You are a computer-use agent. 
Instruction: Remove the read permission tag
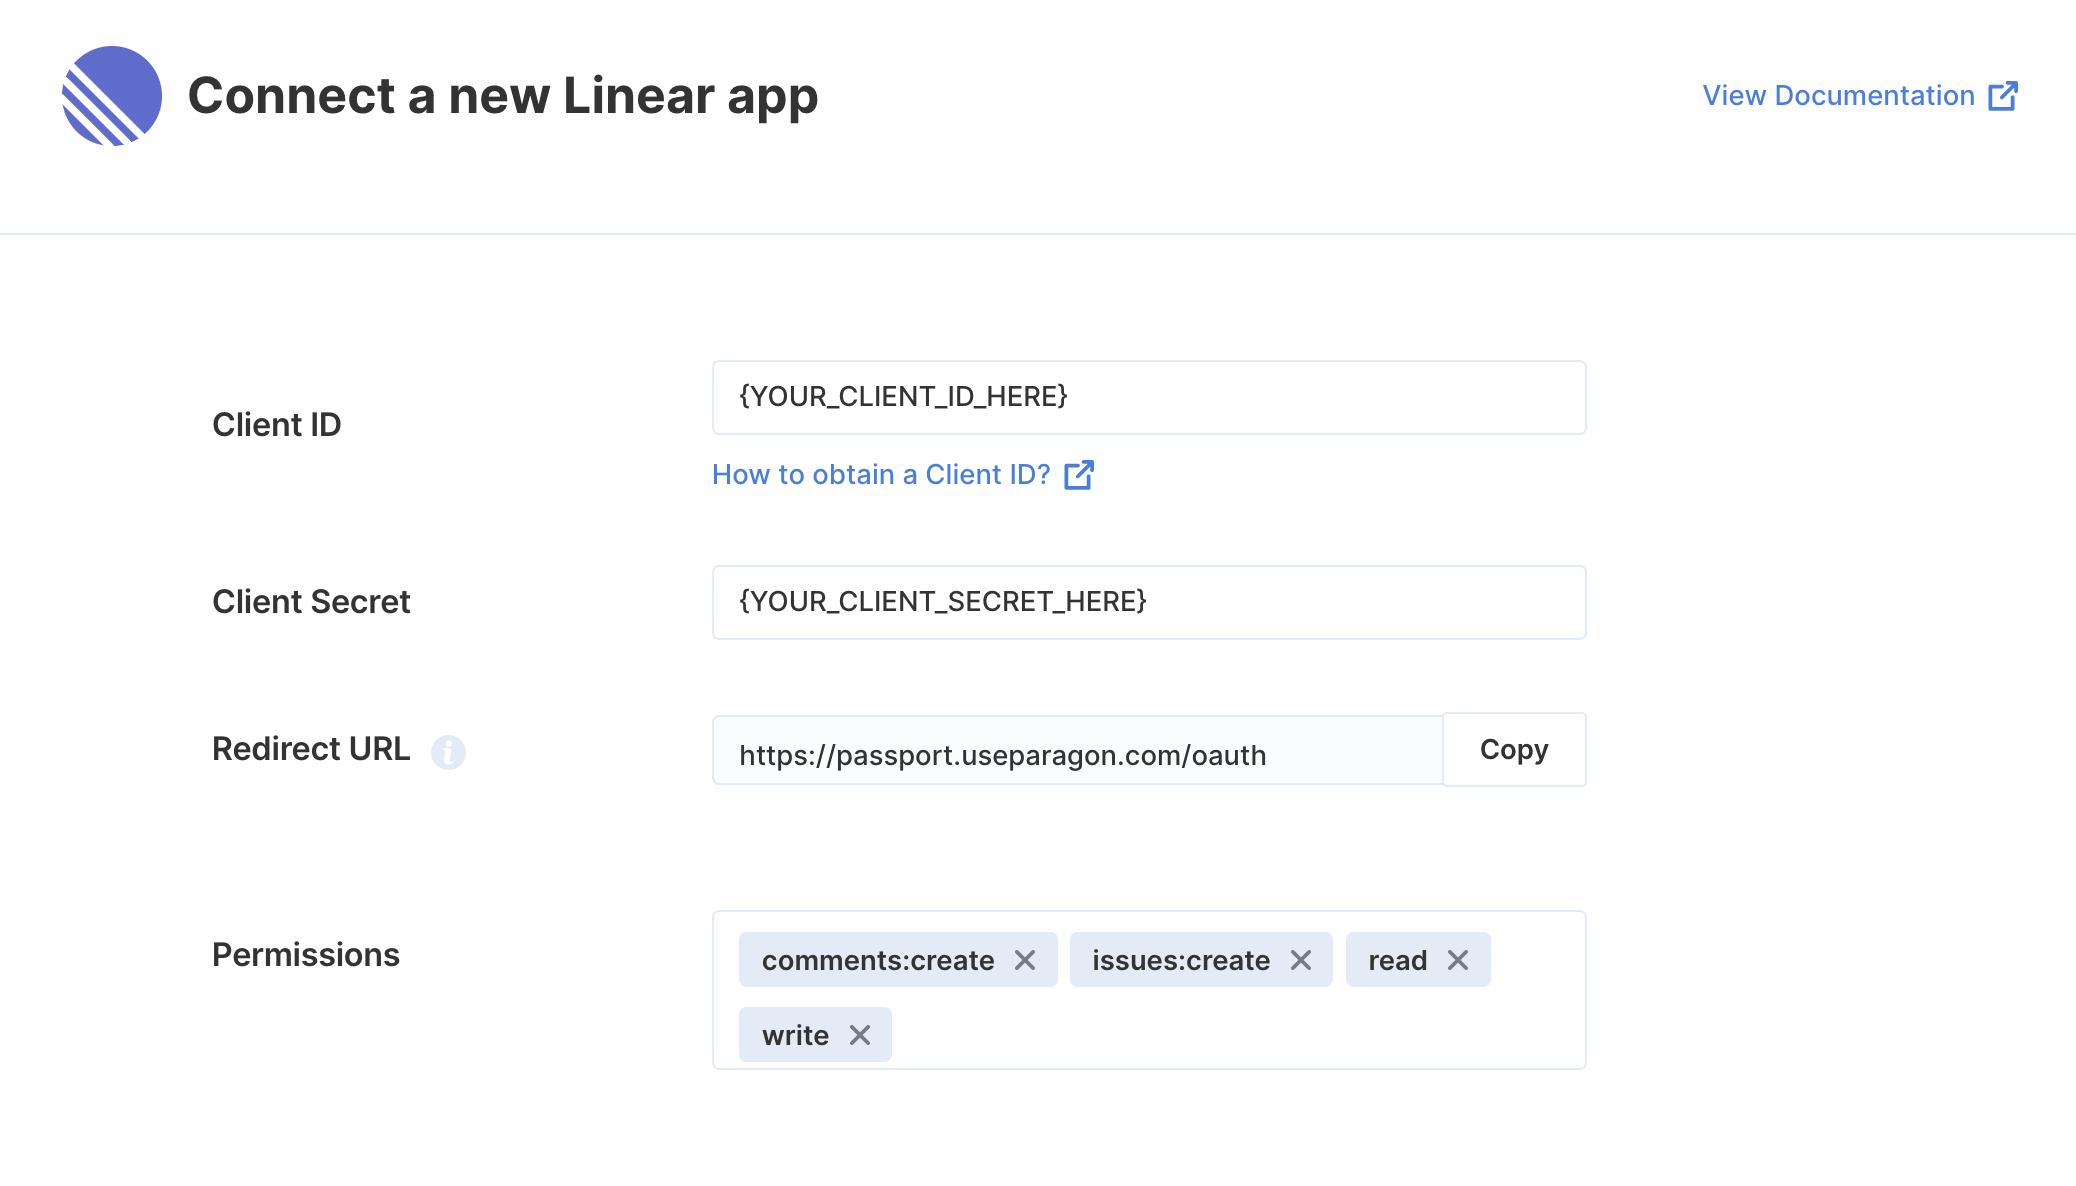[1458, 960]
